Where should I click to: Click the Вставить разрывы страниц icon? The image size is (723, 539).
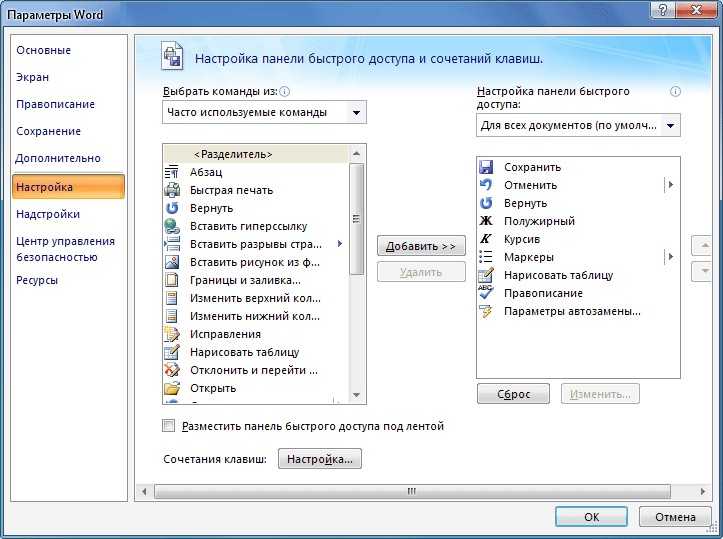[172, 244]
